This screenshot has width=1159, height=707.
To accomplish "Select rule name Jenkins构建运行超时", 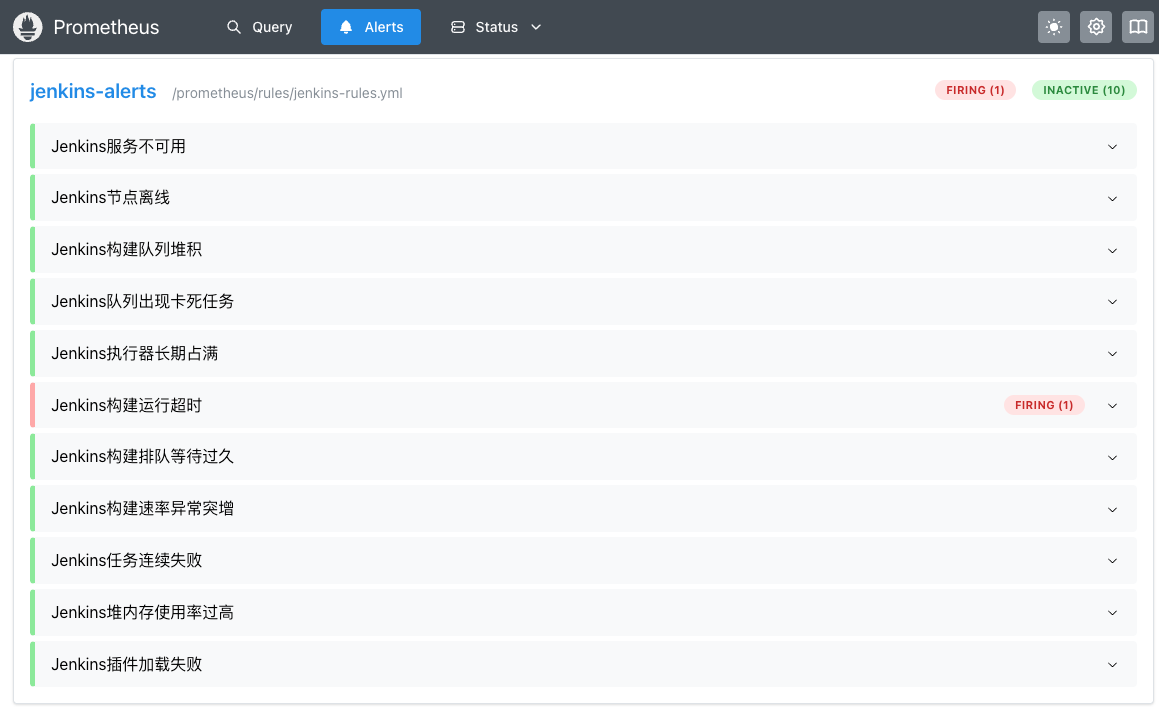I will pyautogui.click(x=126, y=405).
